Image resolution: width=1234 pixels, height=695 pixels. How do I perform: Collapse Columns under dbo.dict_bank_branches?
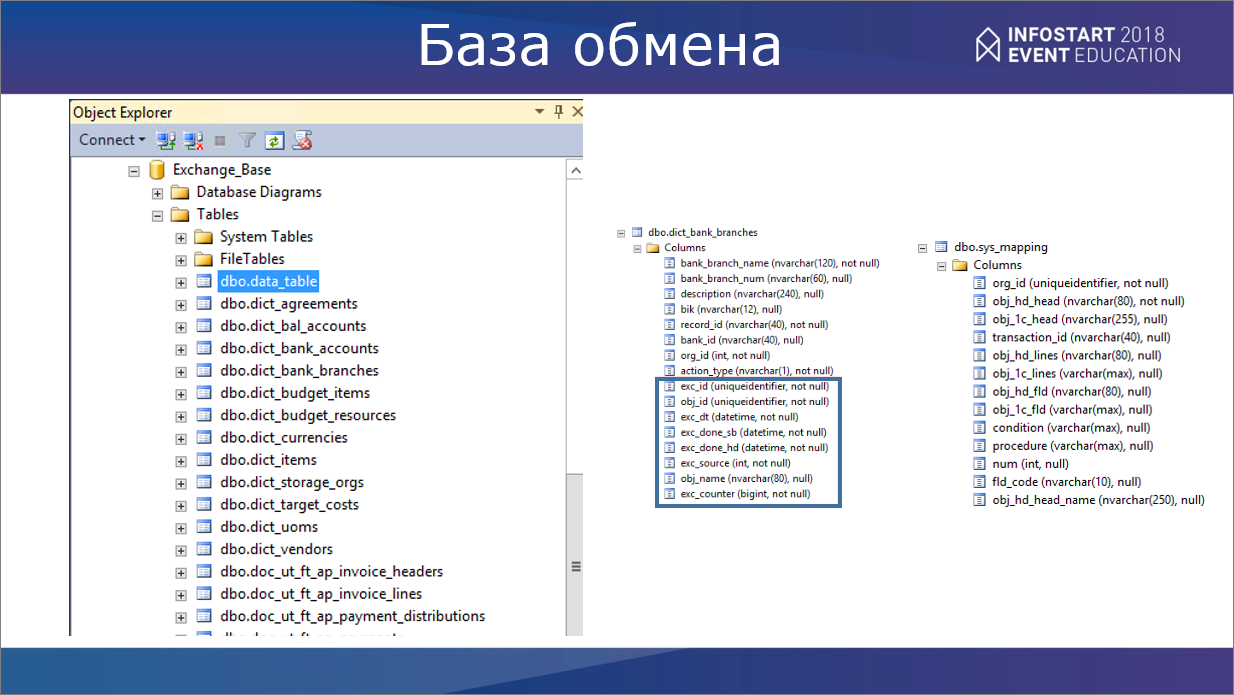pos(637,249)
